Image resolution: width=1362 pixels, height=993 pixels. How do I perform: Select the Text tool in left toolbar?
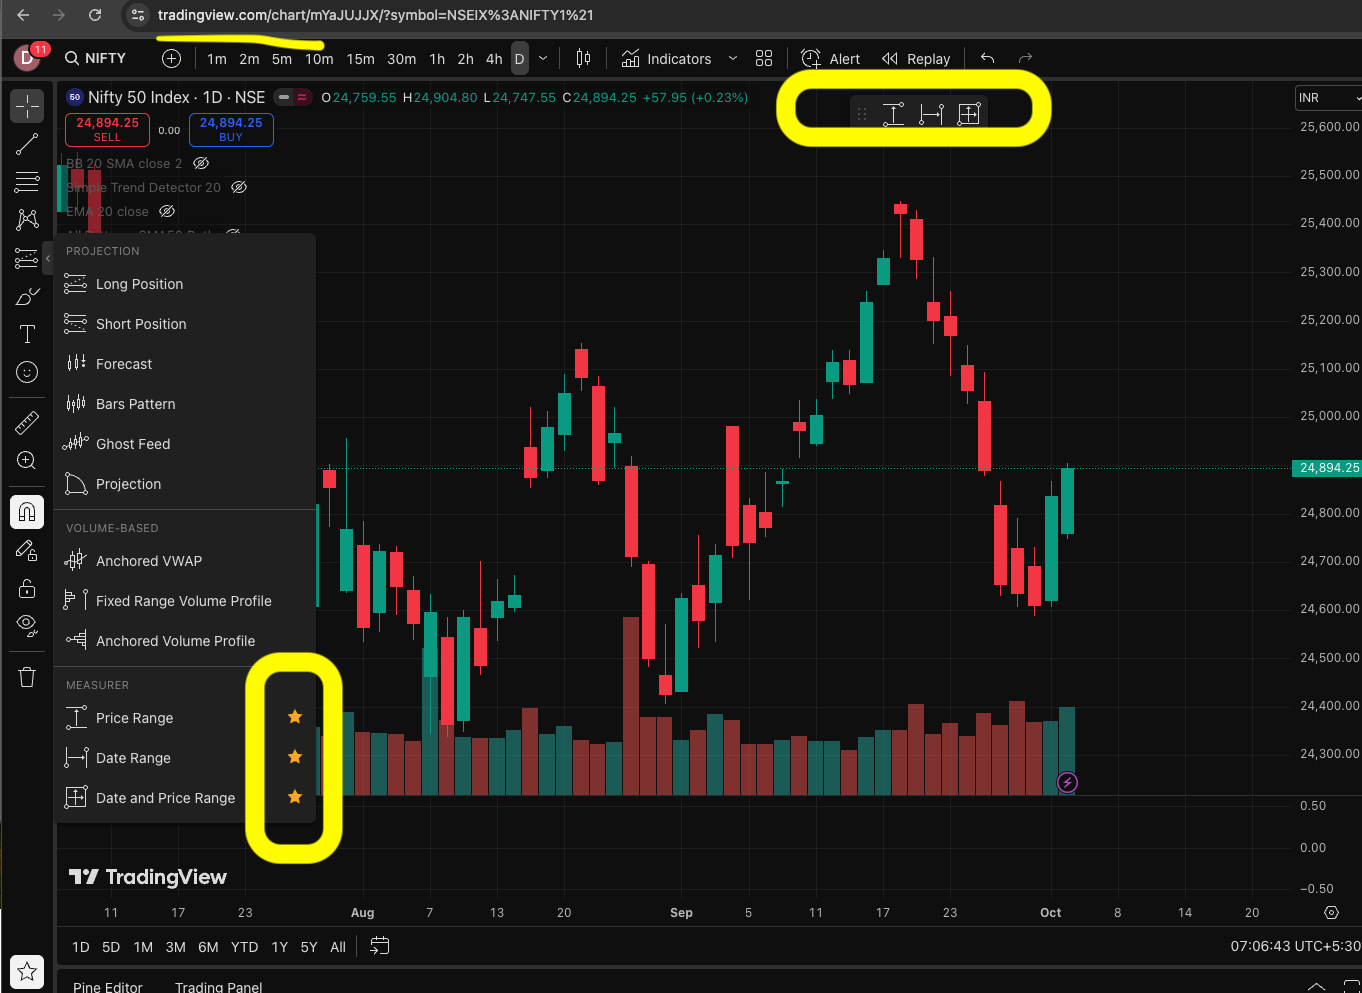click(27, 334)
